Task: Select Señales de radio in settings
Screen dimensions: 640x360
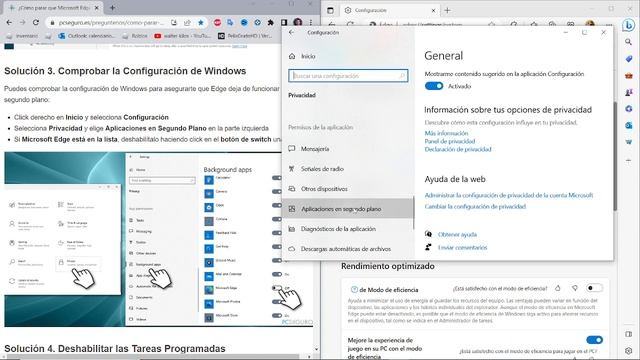Action: coord(348,169)
